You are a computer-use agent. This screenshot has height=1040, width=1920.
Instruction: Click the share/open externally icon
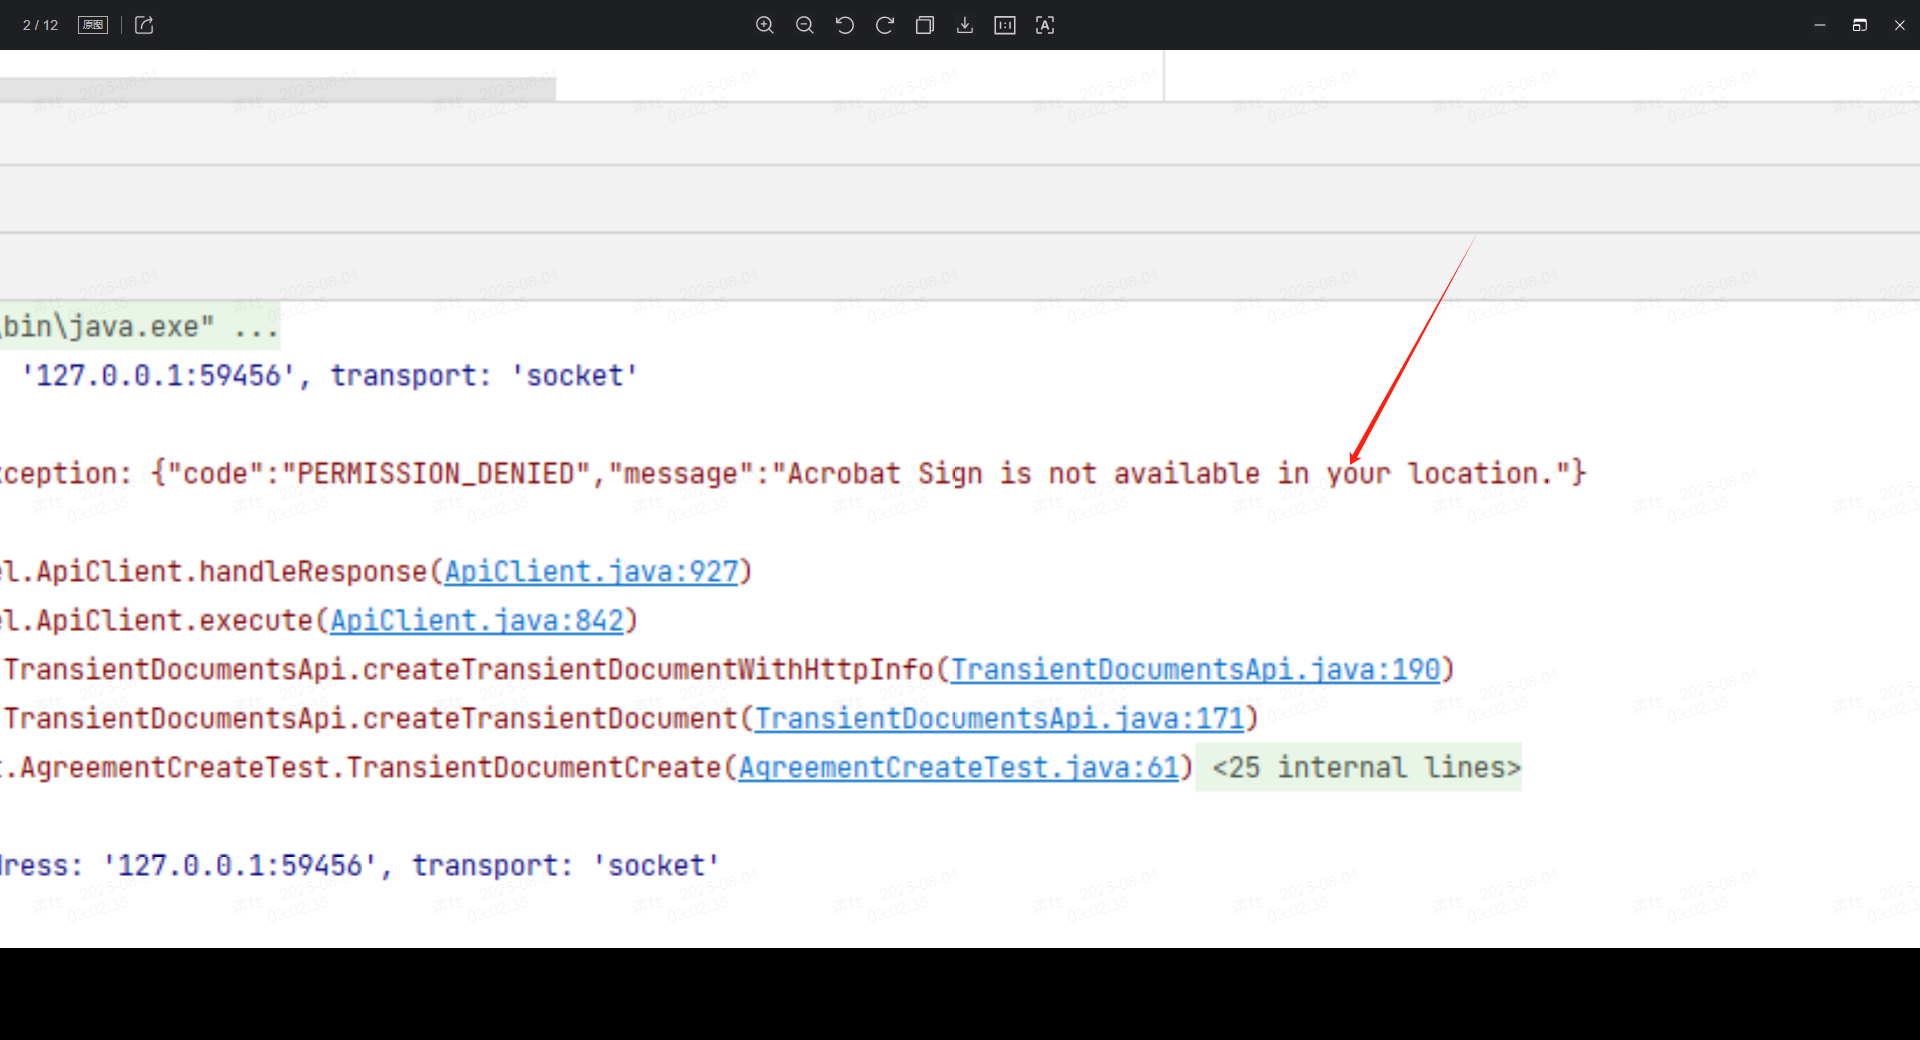(144, 25)
